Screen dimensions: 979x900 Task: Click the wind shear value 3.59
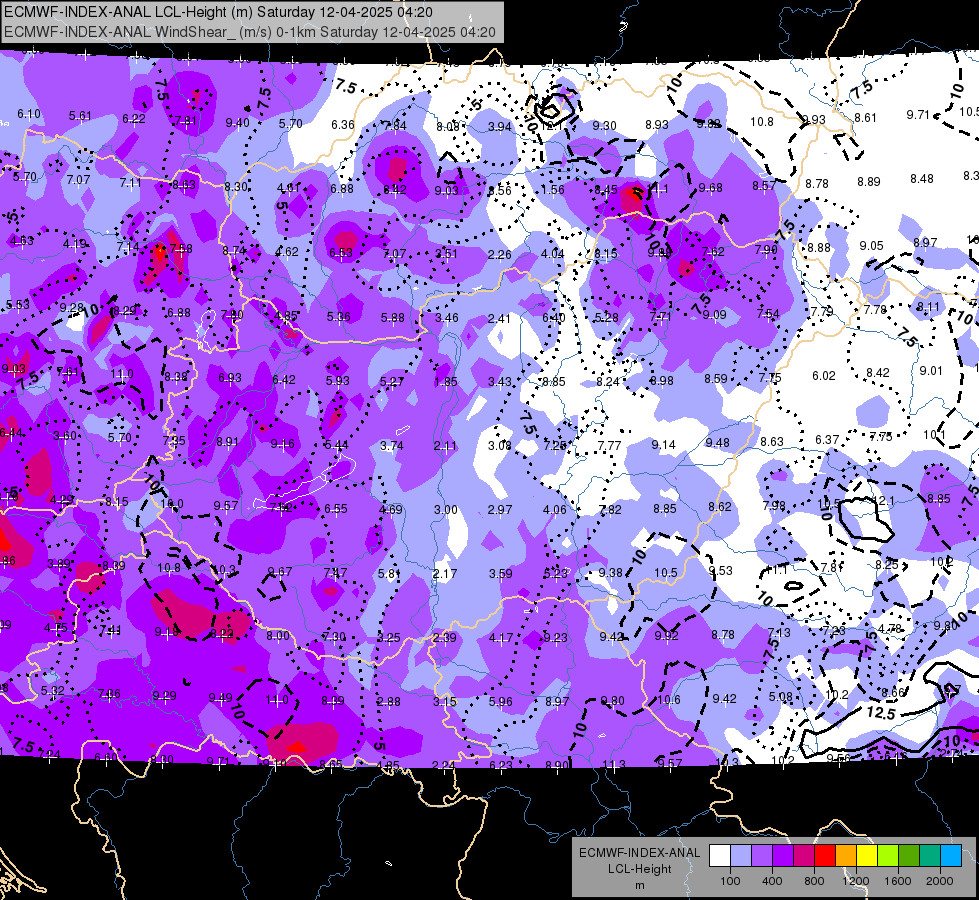point(501,573)
